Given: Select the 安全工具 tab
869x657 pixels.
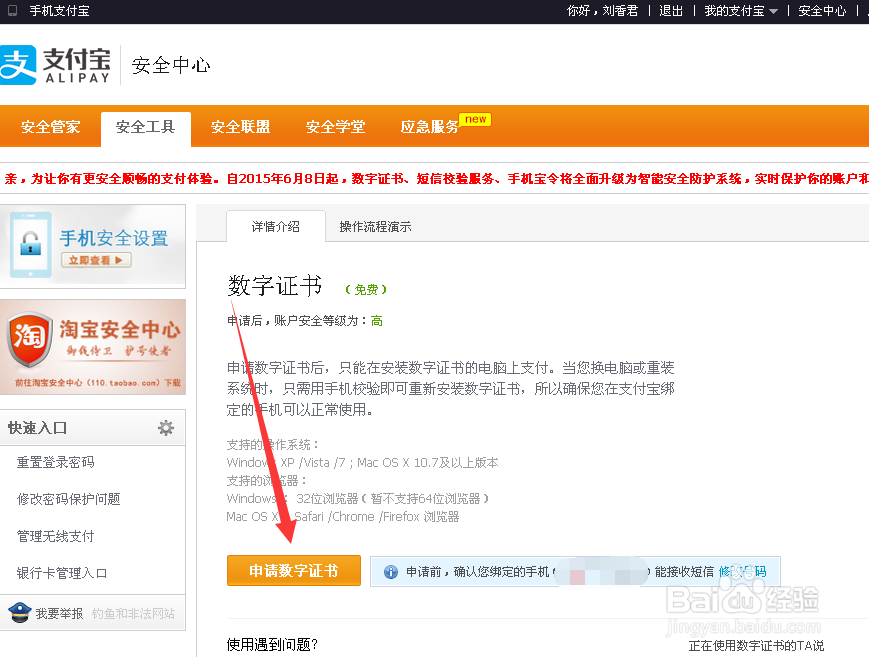Looking at the screenshot, I should 146,127.
